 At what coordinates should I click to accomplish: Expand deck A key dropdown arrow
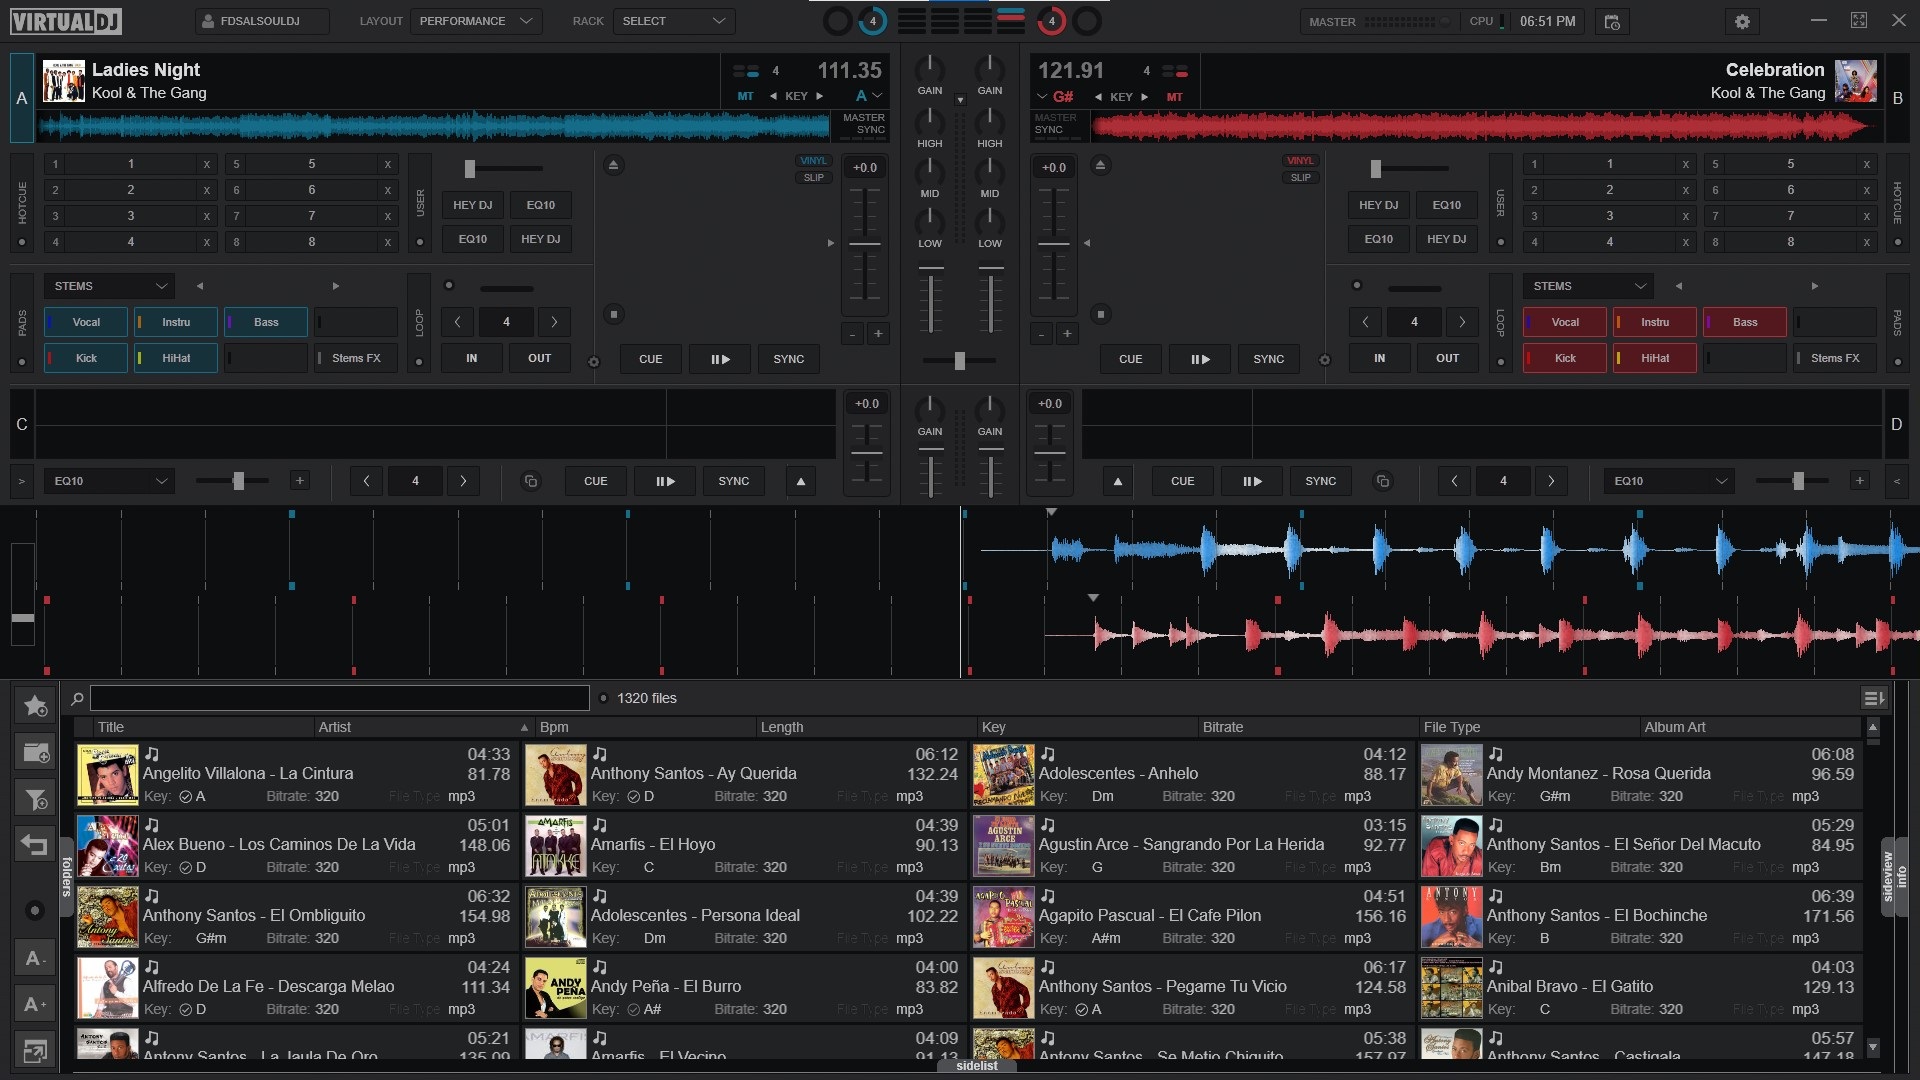click(877, 96)
